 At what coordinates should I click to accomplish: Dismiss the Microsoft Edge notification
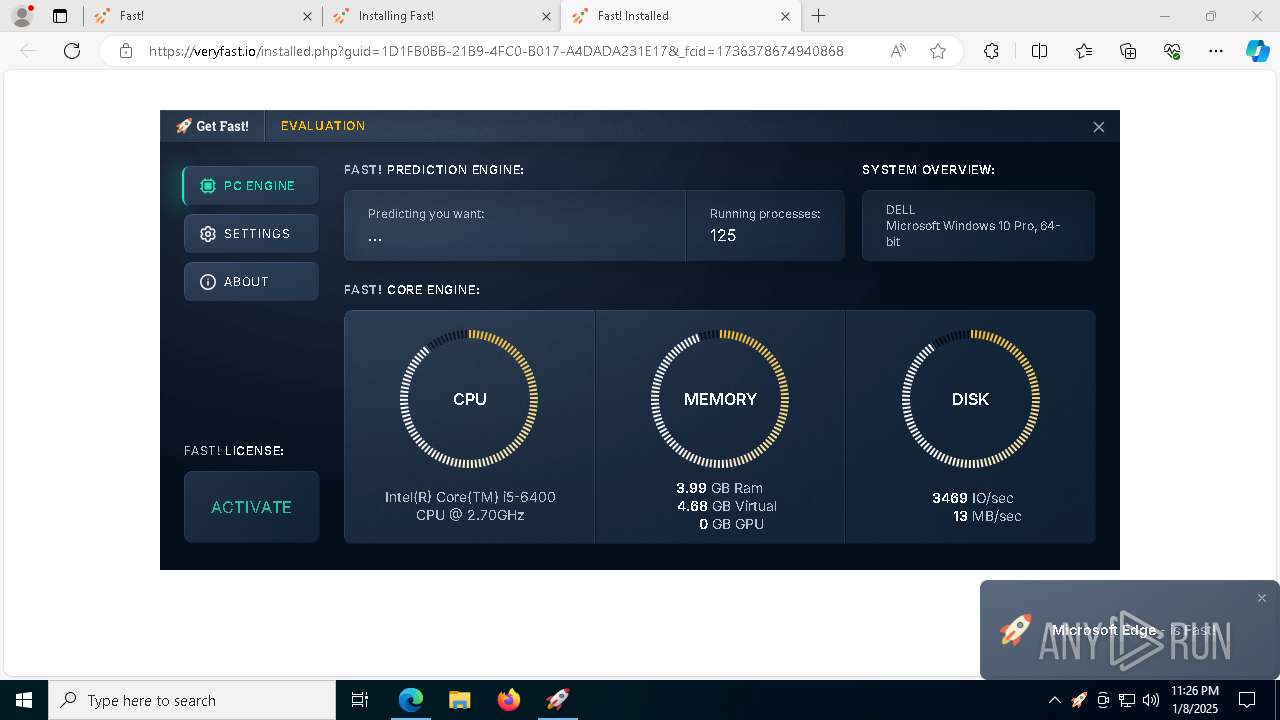coord(1262,598)
